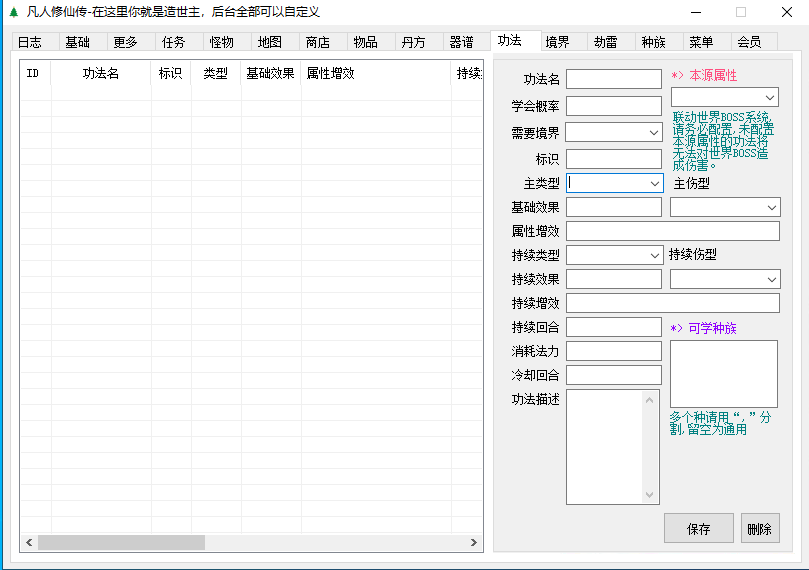Click the 类型 column header
This screenshot has height=570, width=809.
(216, 73)
